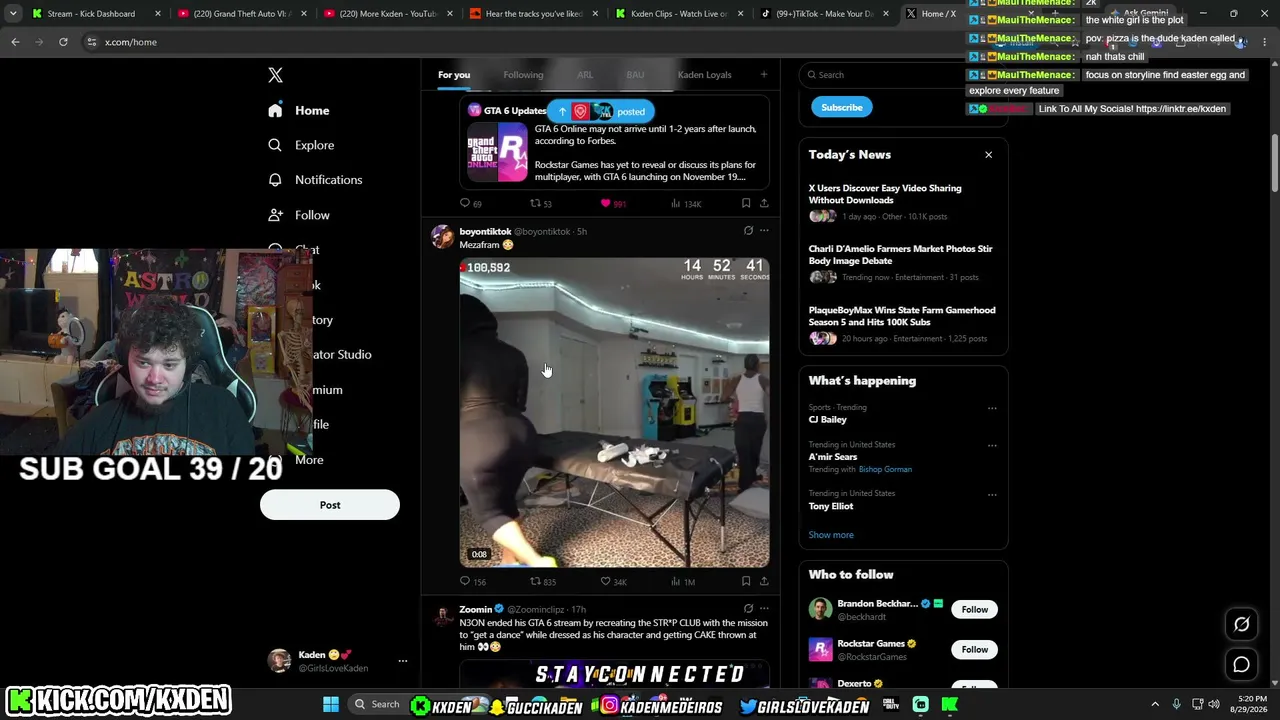Open the Bishop Gorman trending link
This screenshot has height=720, width=1280.
[885, 469]
